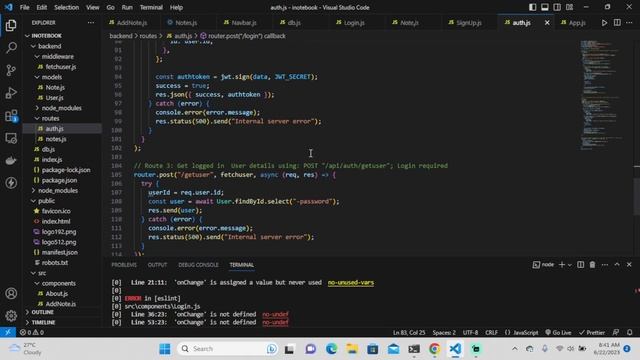Split the editor to the right
640x360 pixels.
[x=617, y=23]
